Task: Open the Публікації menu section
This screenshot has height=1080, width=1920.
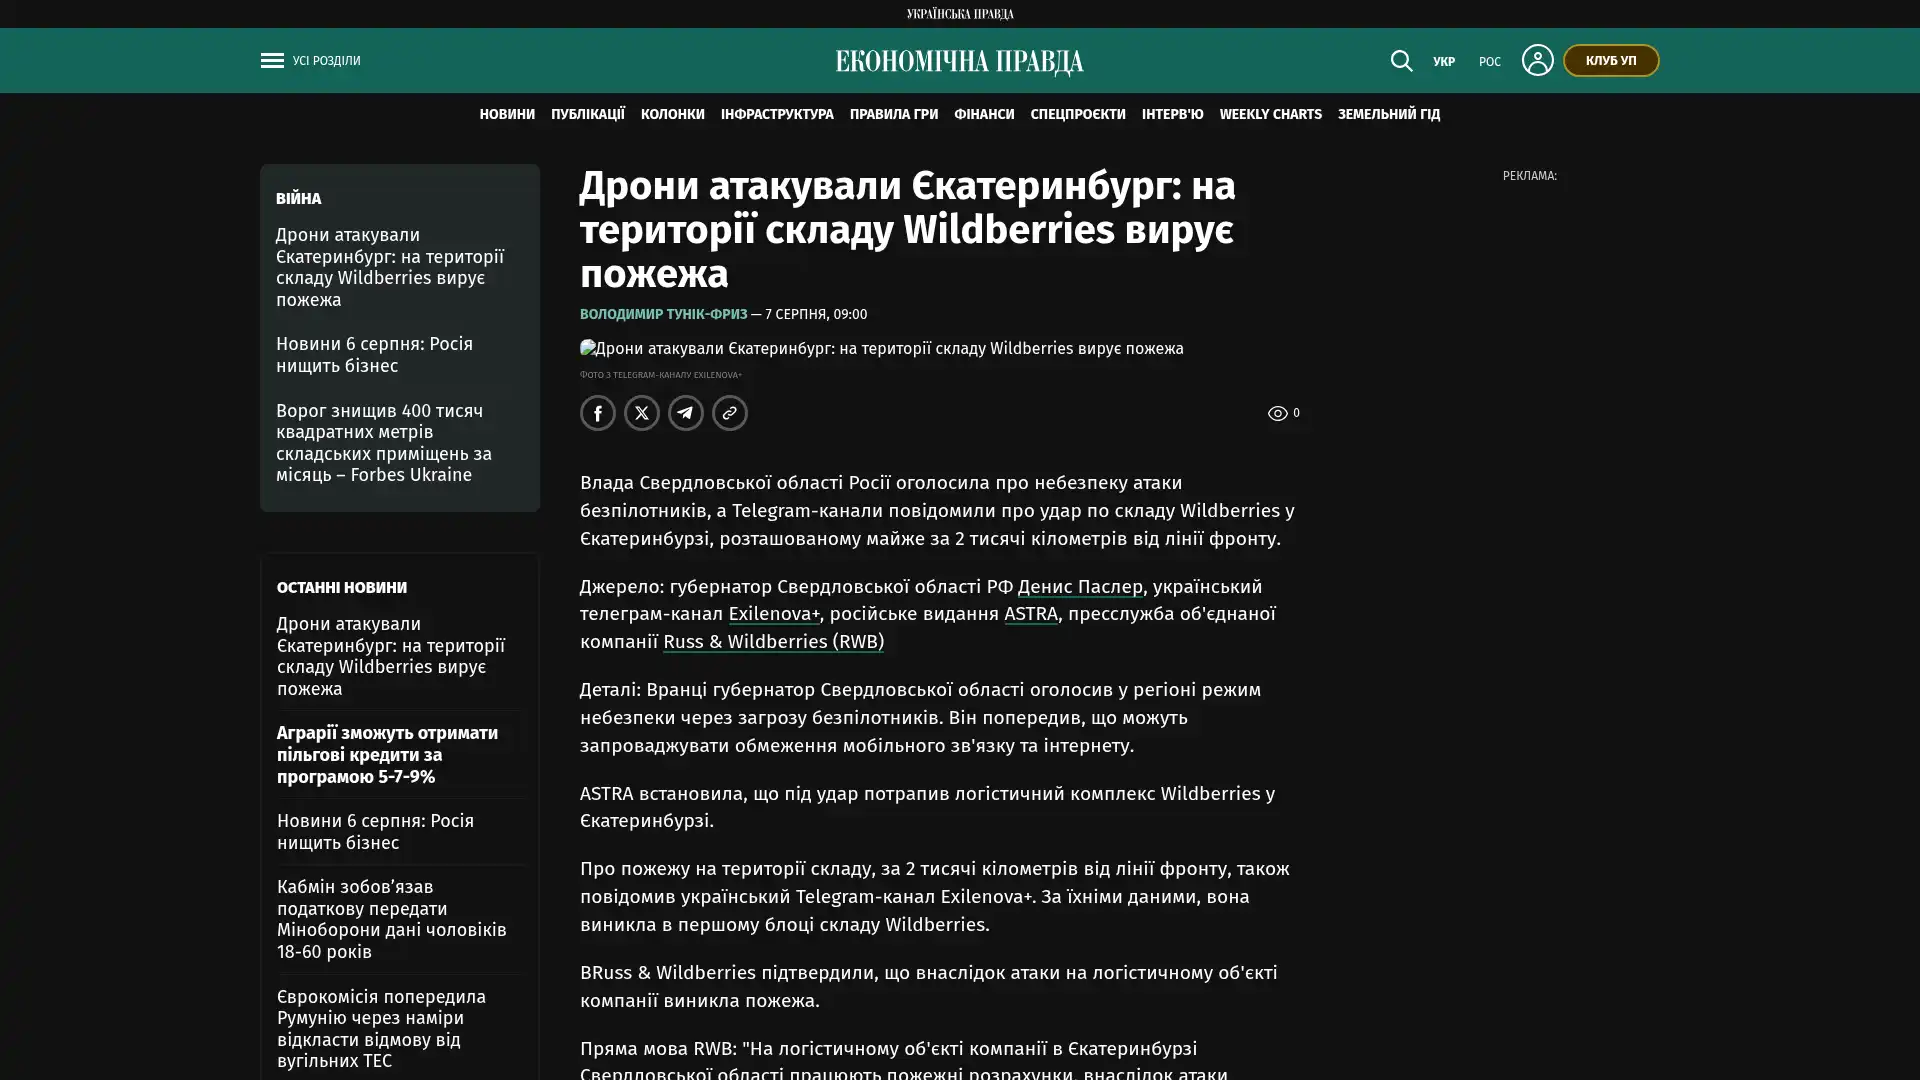Action: [x=588, y=115]
